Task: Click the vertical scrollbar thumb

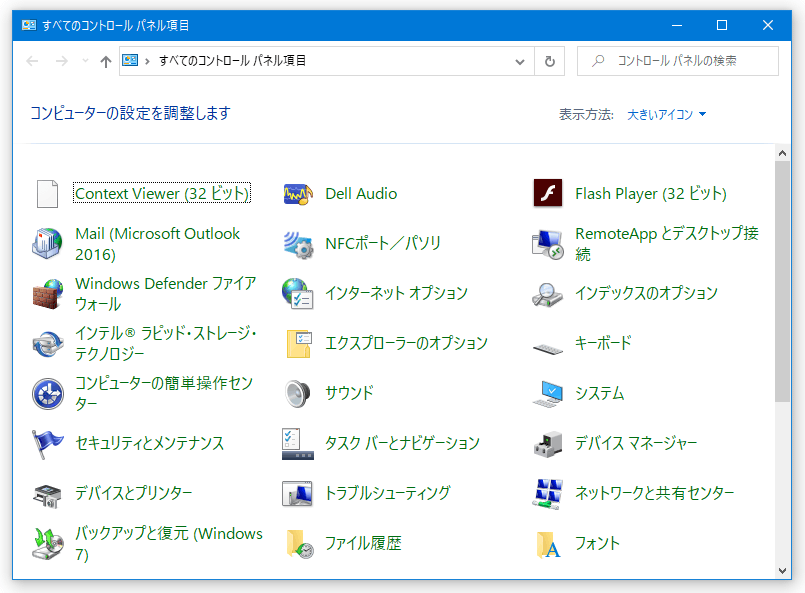Action: point(782,282)
